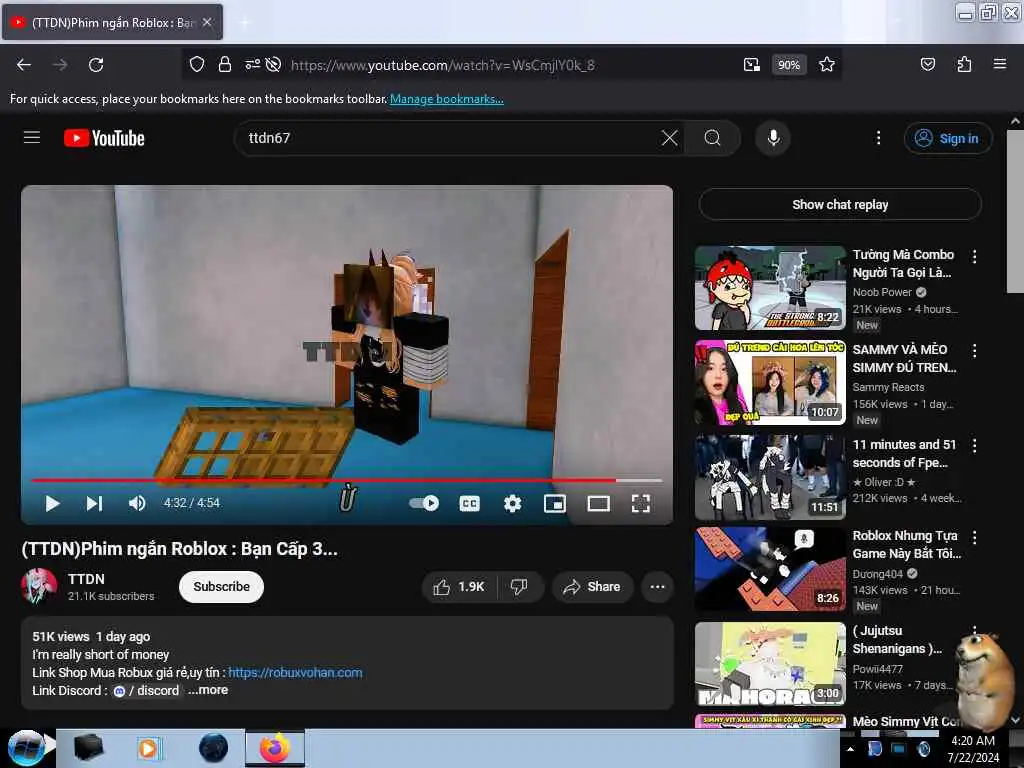1024x768 pixels.
Task: Click the YouTube search magnifier button
Action: (712, 138)
